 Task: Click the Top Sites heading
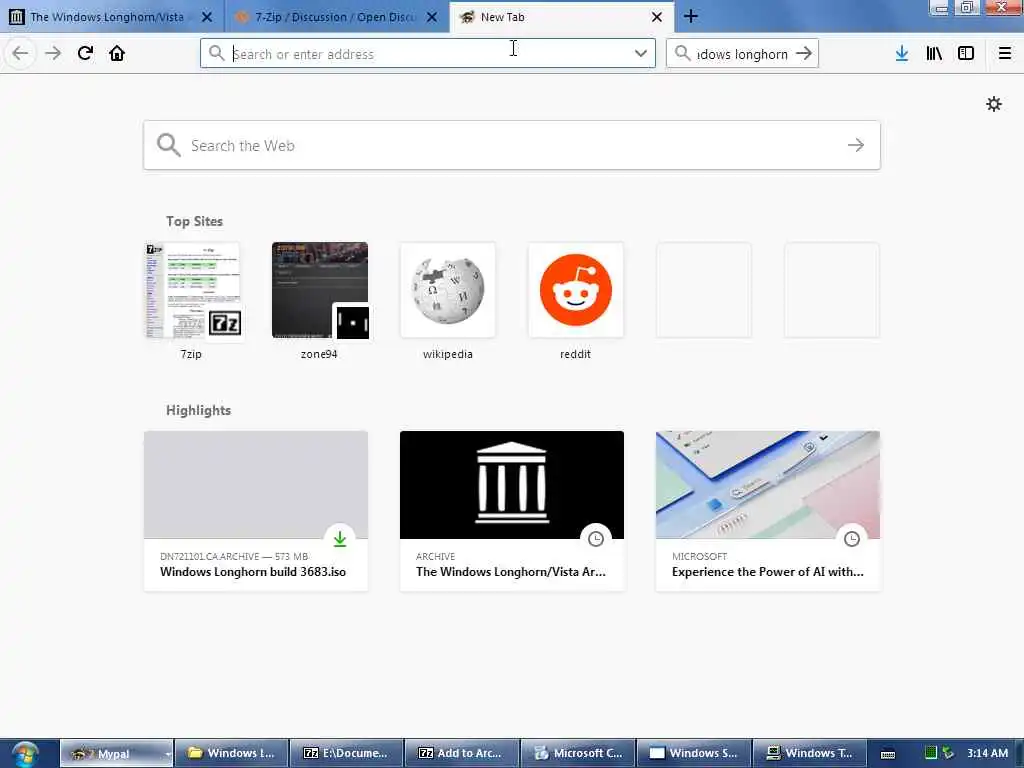pyautogui.click(x=194, y=221)
